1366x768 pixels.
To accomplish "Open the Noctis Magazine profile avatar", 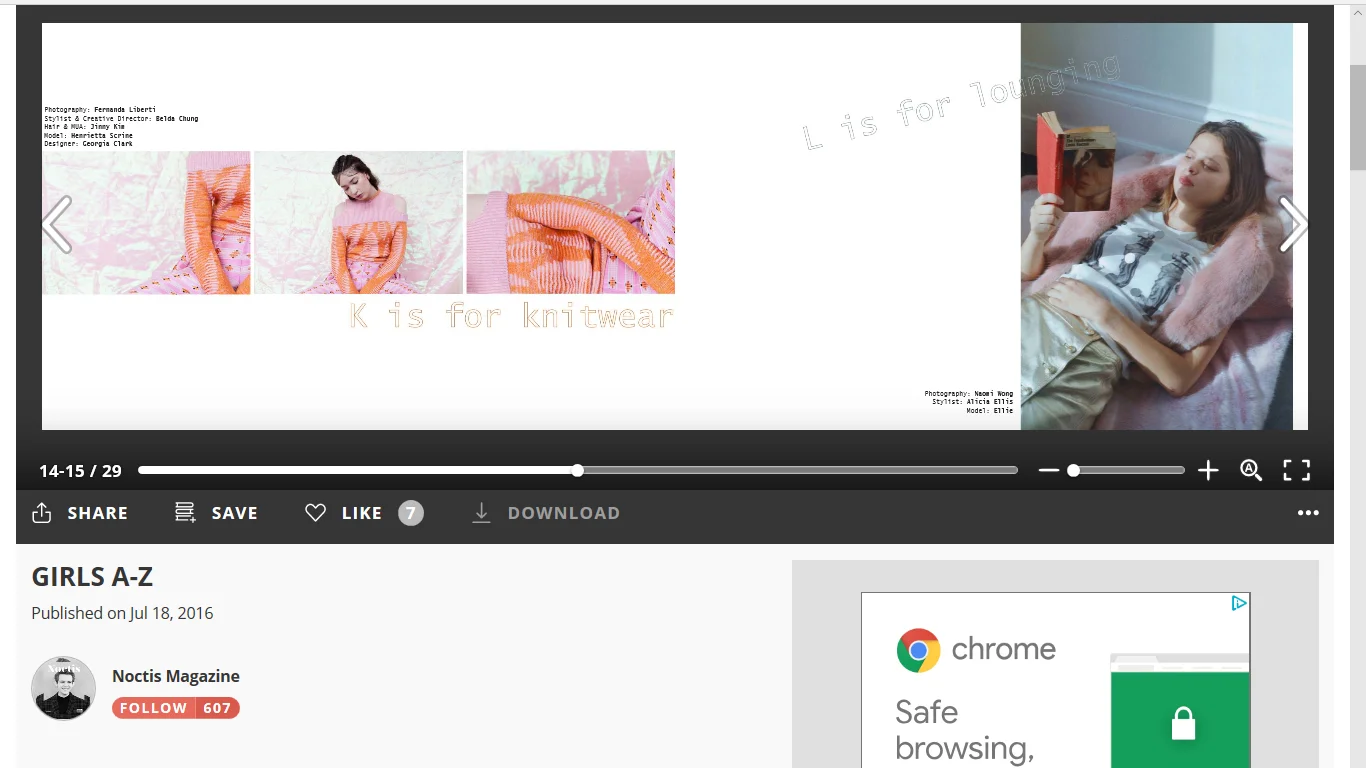I will (x=63, y=688).
